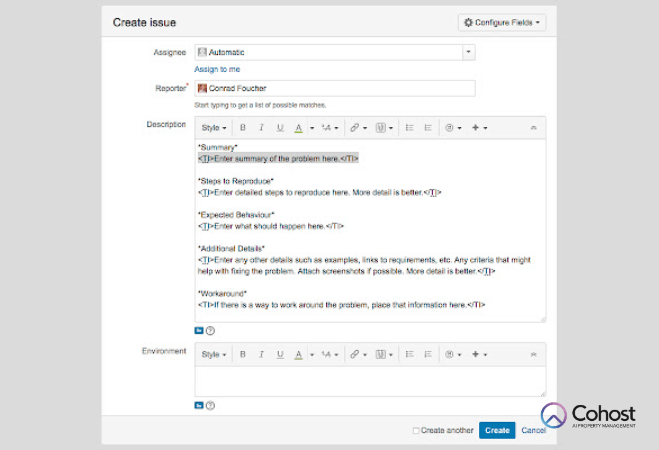Enable the Create another checkbox
659x450 pixels.
tap(416, 431)
